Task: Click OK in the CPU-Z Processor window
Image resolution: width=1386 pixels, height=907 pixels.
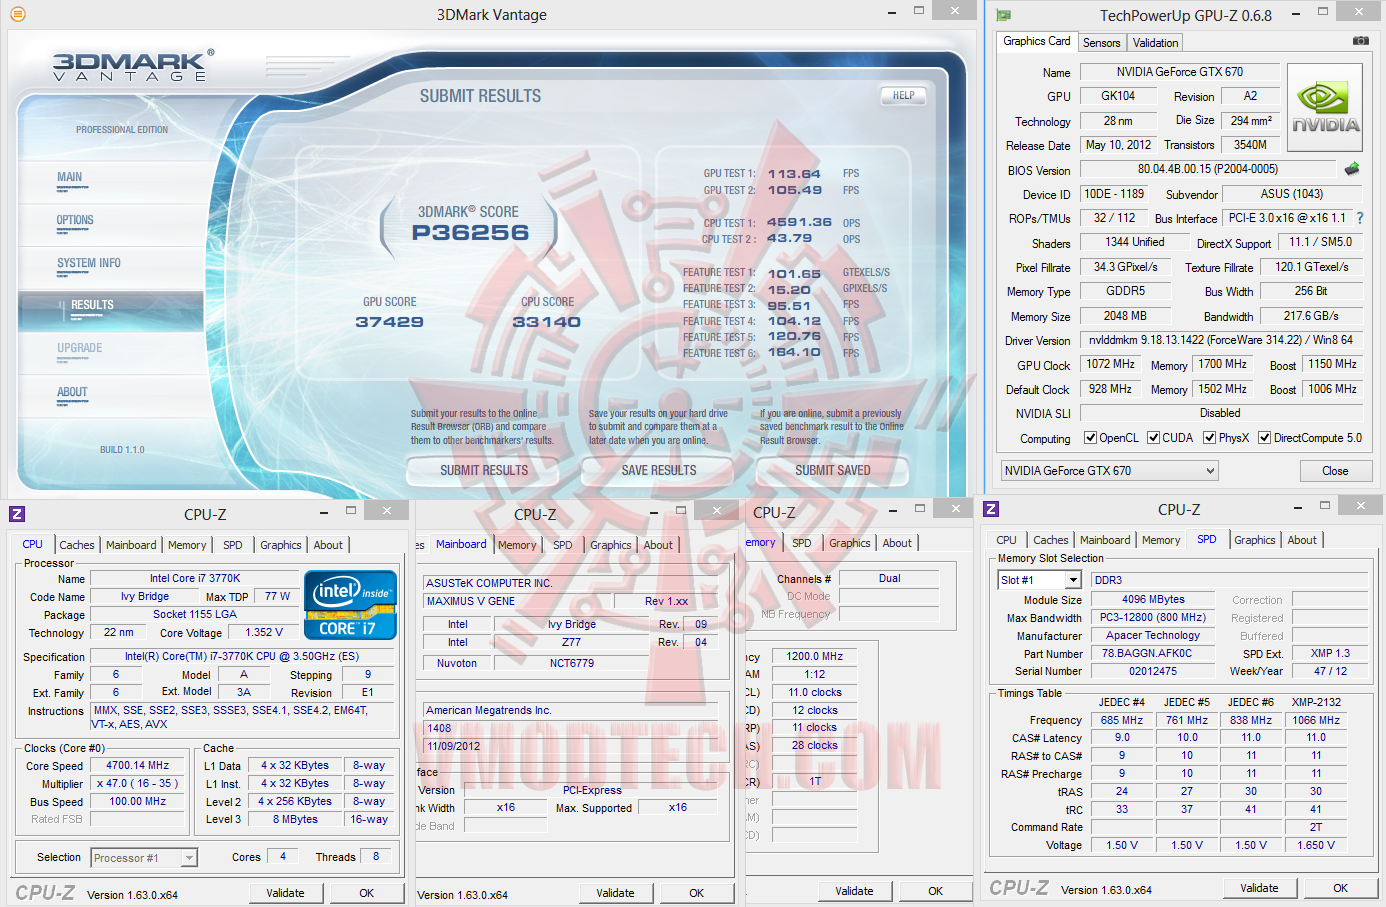Action: (367, 893)
